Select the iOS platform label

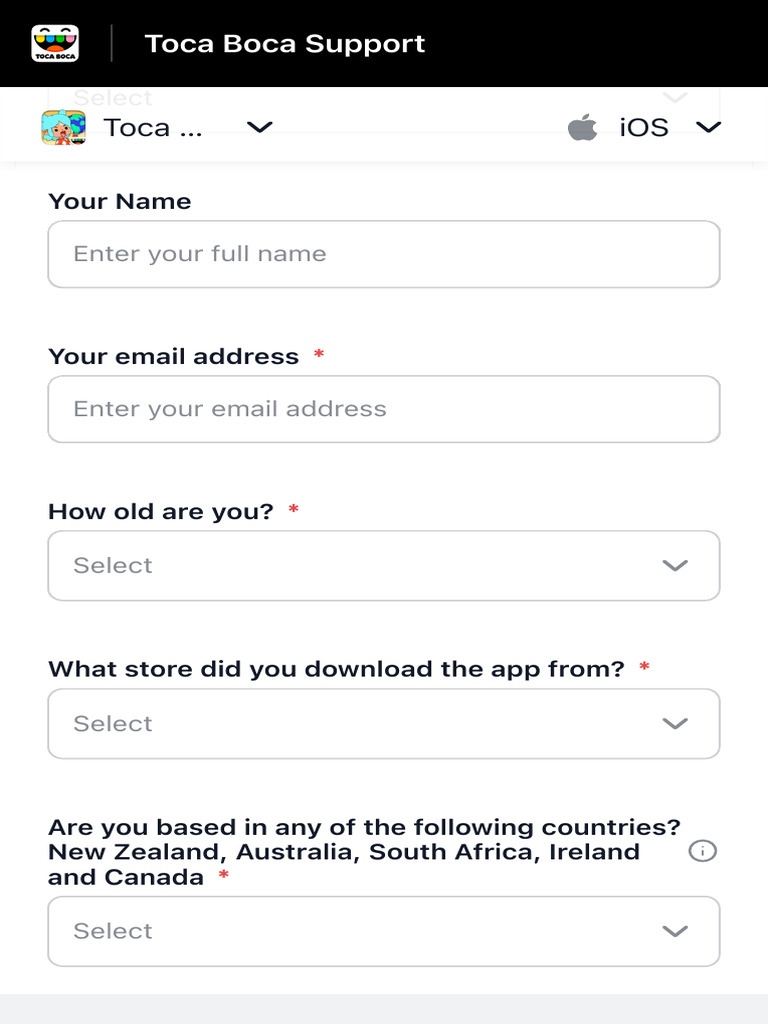[x=644, y=128]
